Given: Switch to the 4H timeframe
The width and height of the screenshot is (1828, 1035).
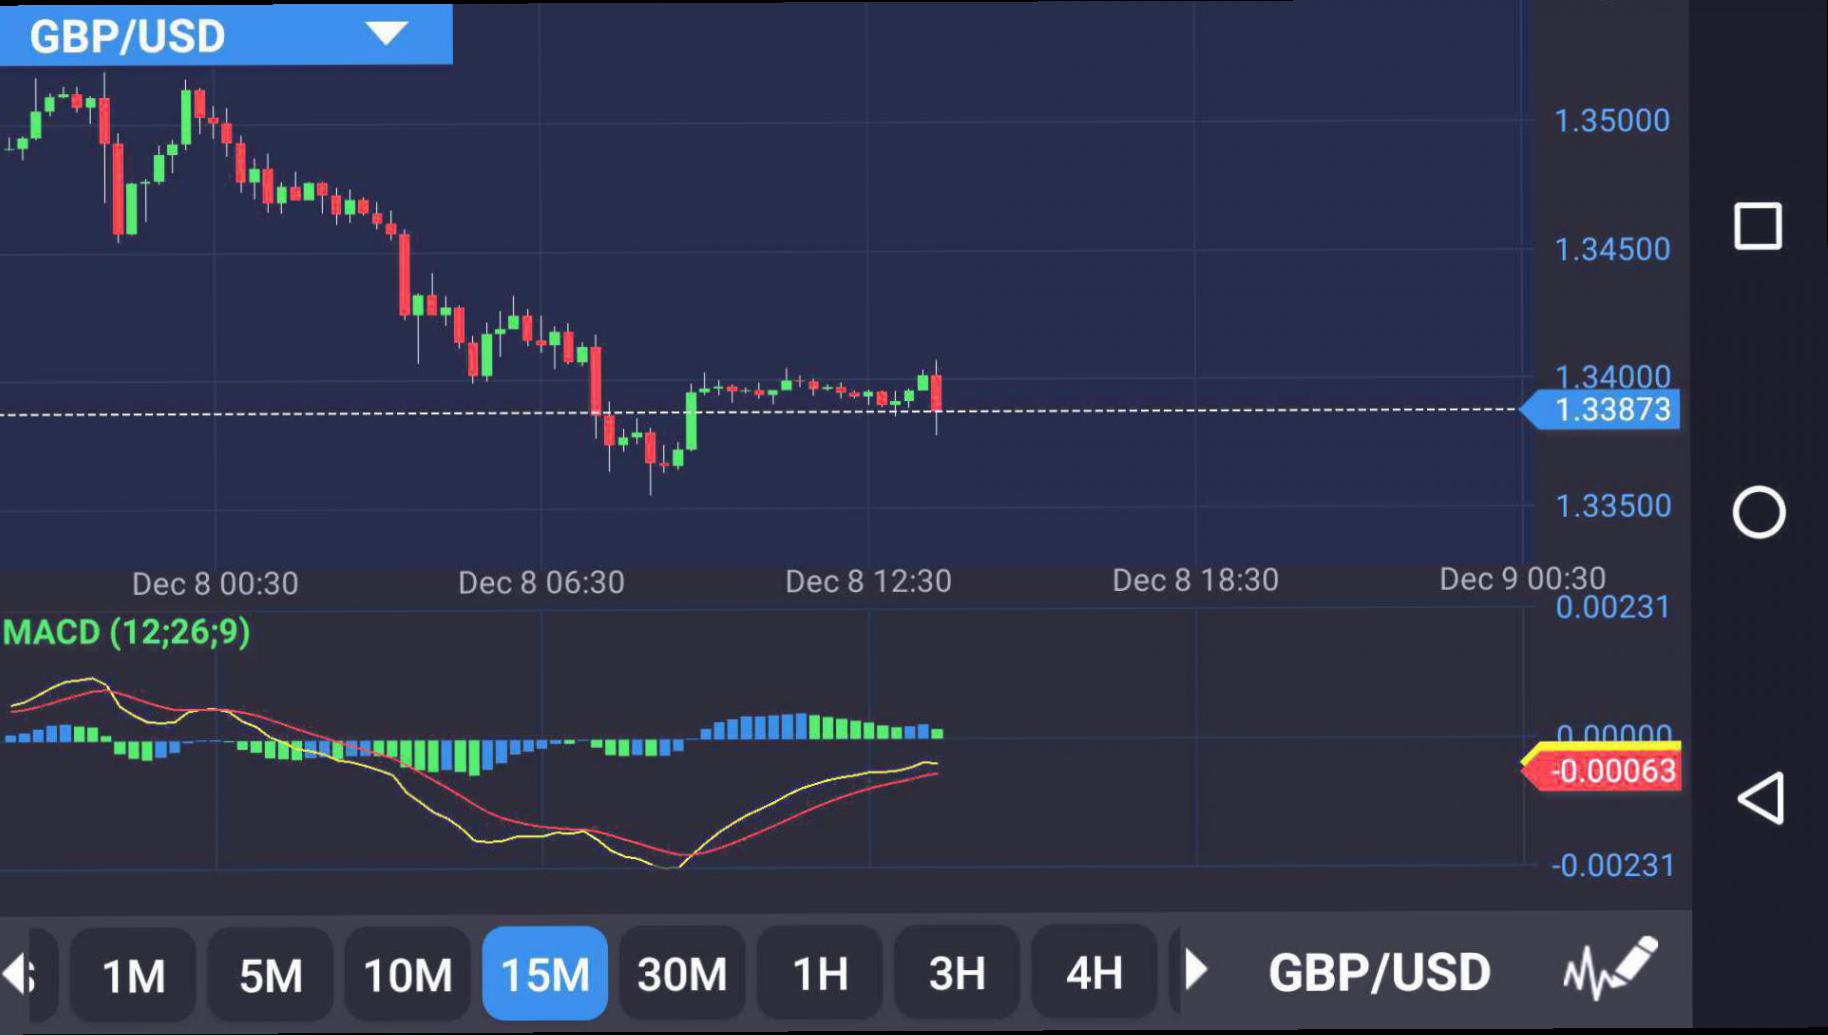Looking at the screenshot, I should click(x=1094, y=974).
